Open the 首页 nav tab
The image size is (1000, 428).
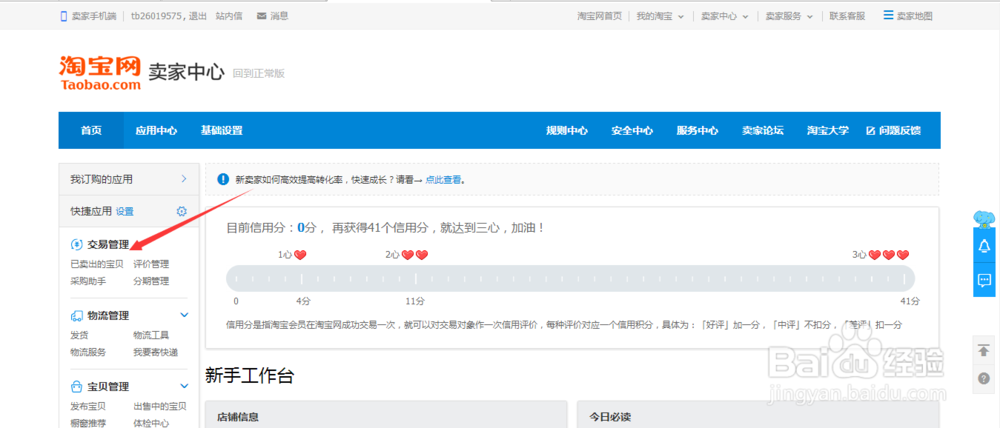pyautogui.click(x=91, y=131)
